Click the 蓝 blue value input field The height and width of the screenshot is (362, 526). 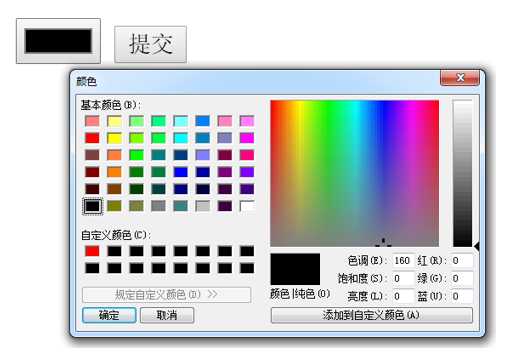tap(462, 296)
